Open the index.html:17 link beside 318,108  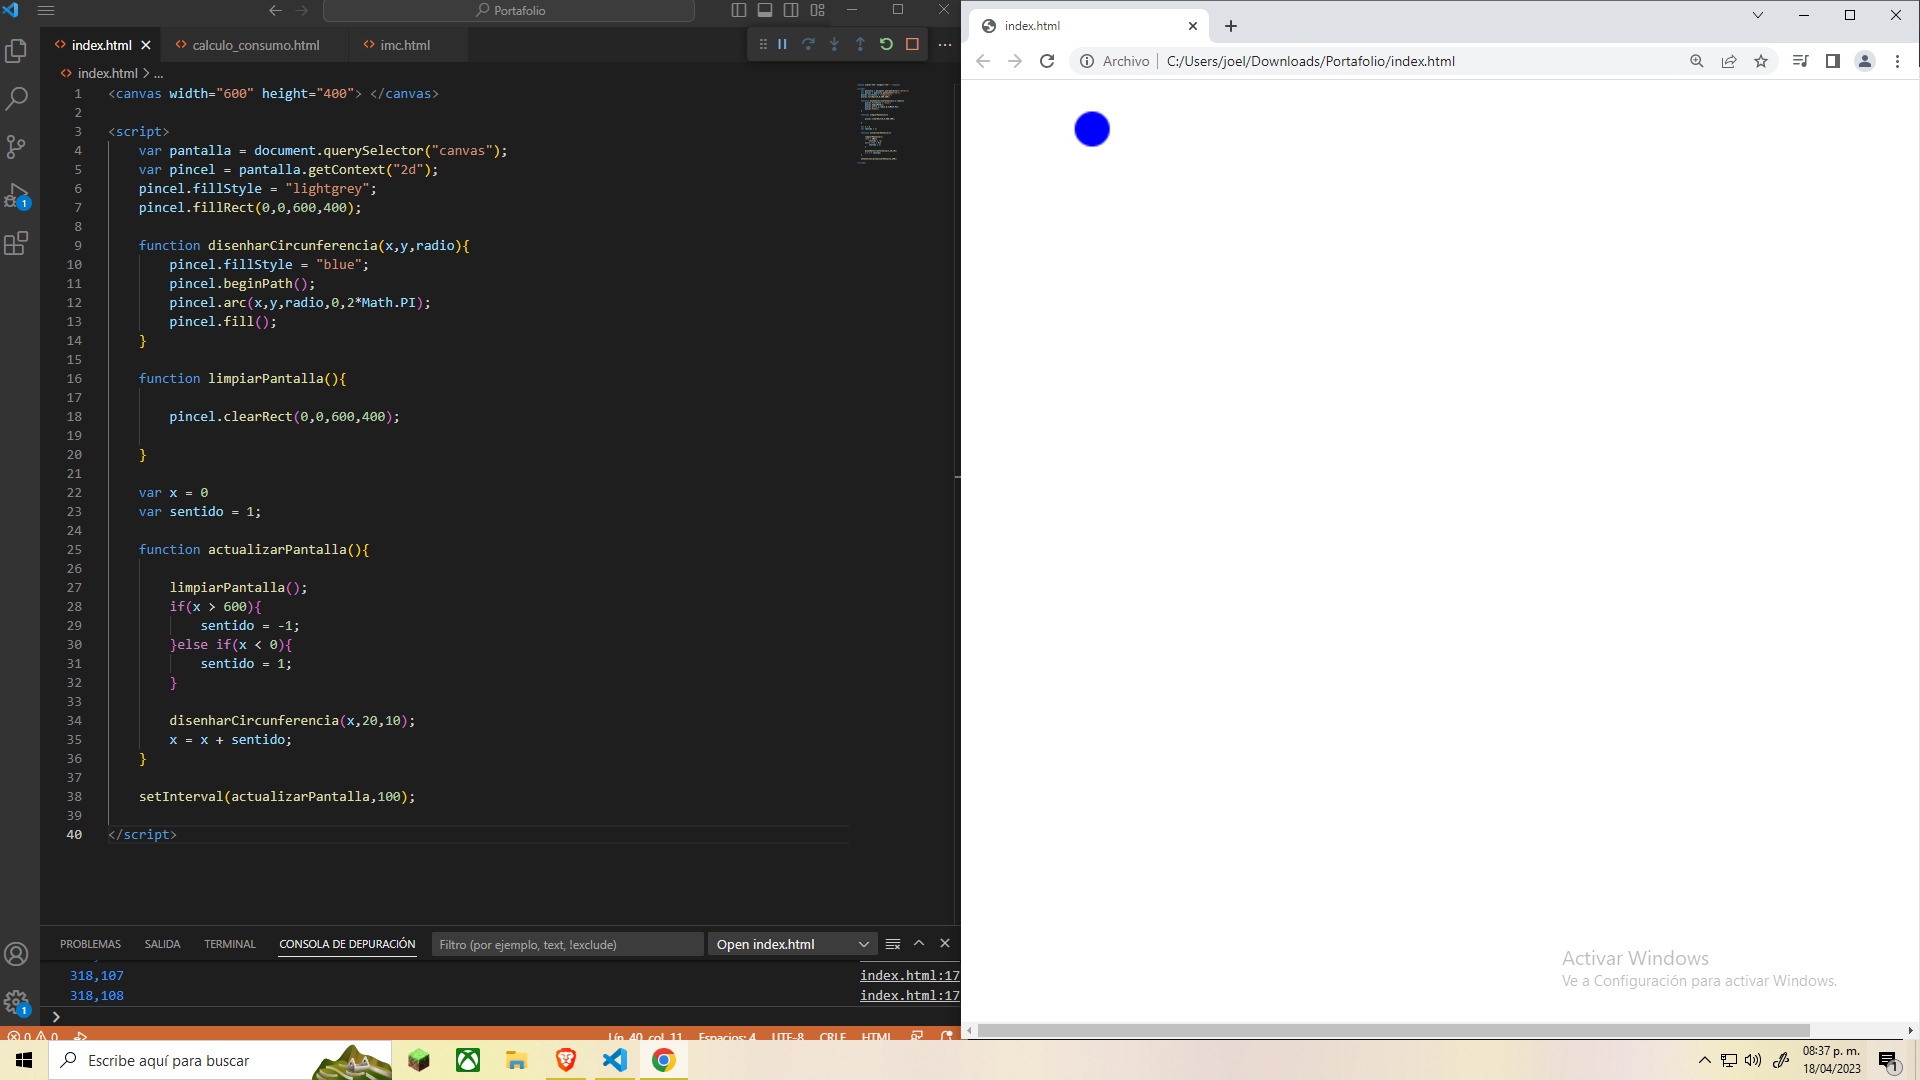[909, 995]
